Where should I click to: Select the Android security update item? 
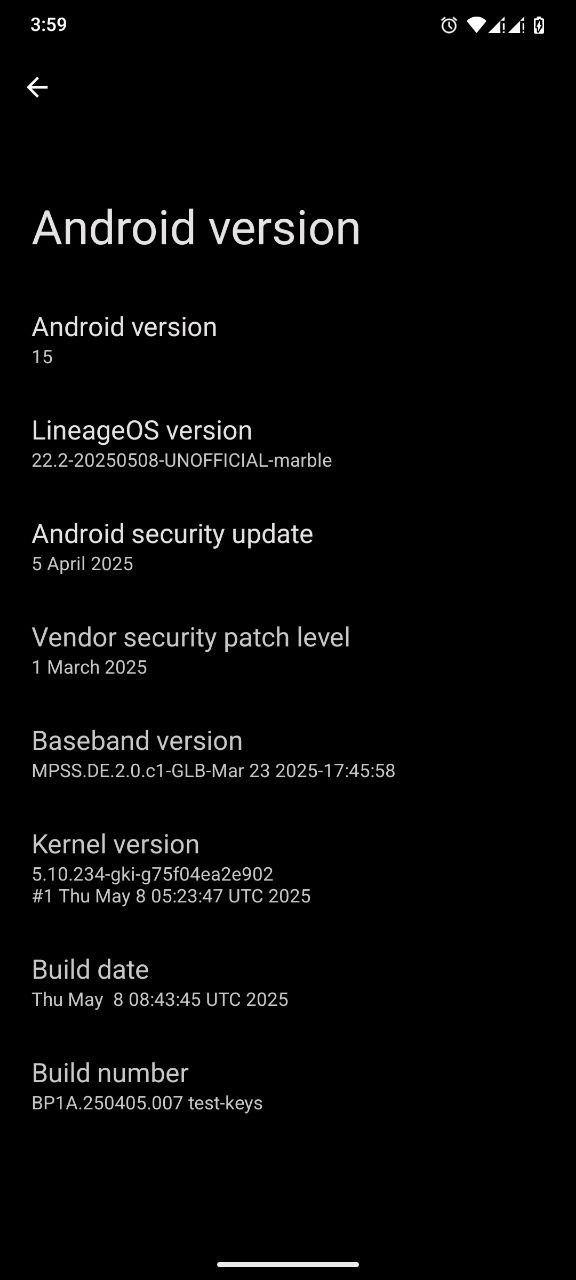coord(288,548)
